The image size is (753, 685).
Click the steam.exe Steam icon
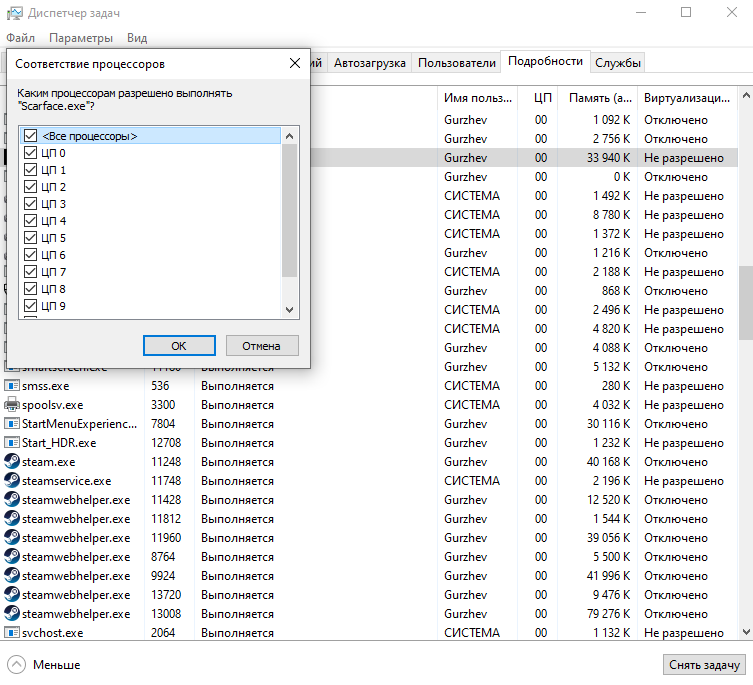coord(12,462)
